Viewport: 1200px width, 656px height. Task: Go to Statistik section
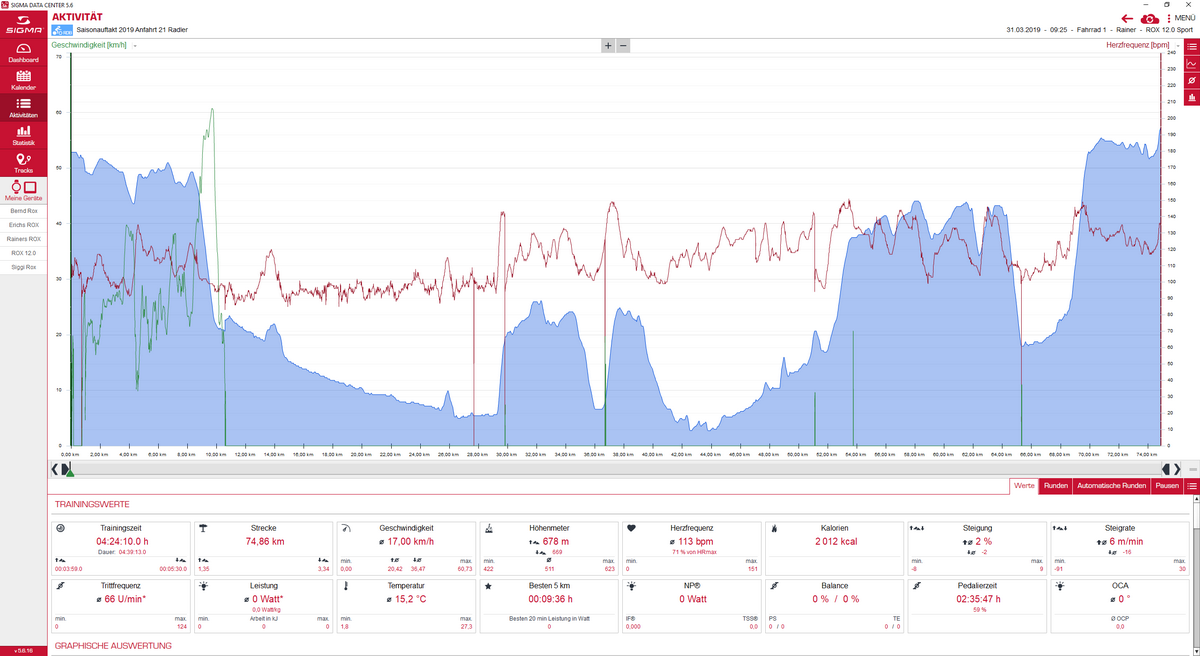pos(23,135)
